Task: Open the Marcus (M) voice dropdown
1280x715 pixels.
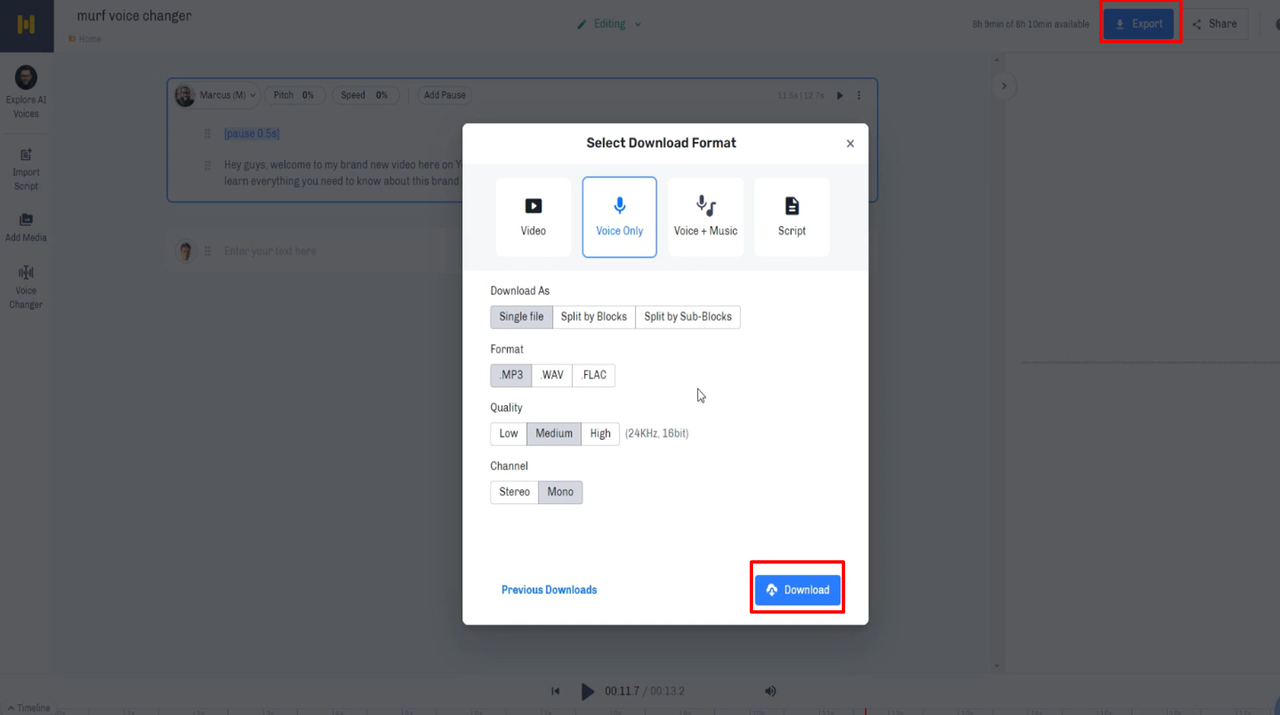Action: coord(217,95)
